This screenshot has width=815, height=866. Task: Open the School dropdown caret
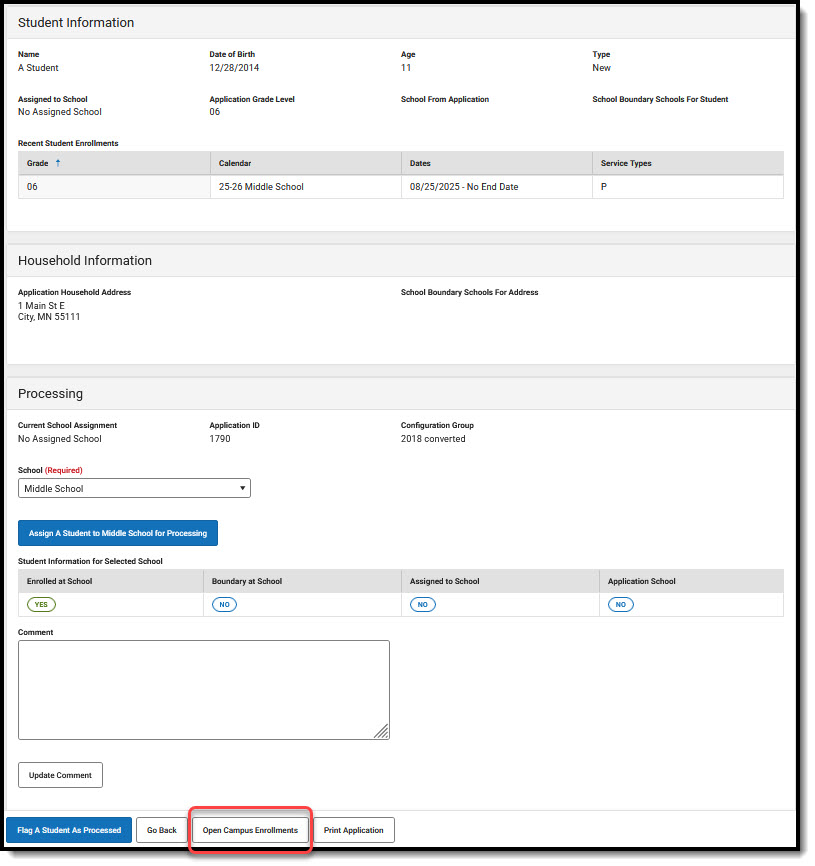pyautogui.click(x=243, y=488)
